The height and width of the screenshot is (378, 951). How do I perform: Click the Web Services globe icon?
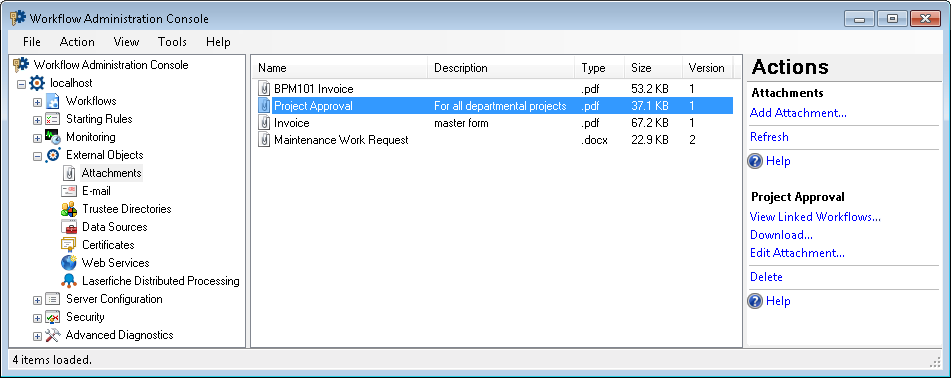tap(69, 263)
